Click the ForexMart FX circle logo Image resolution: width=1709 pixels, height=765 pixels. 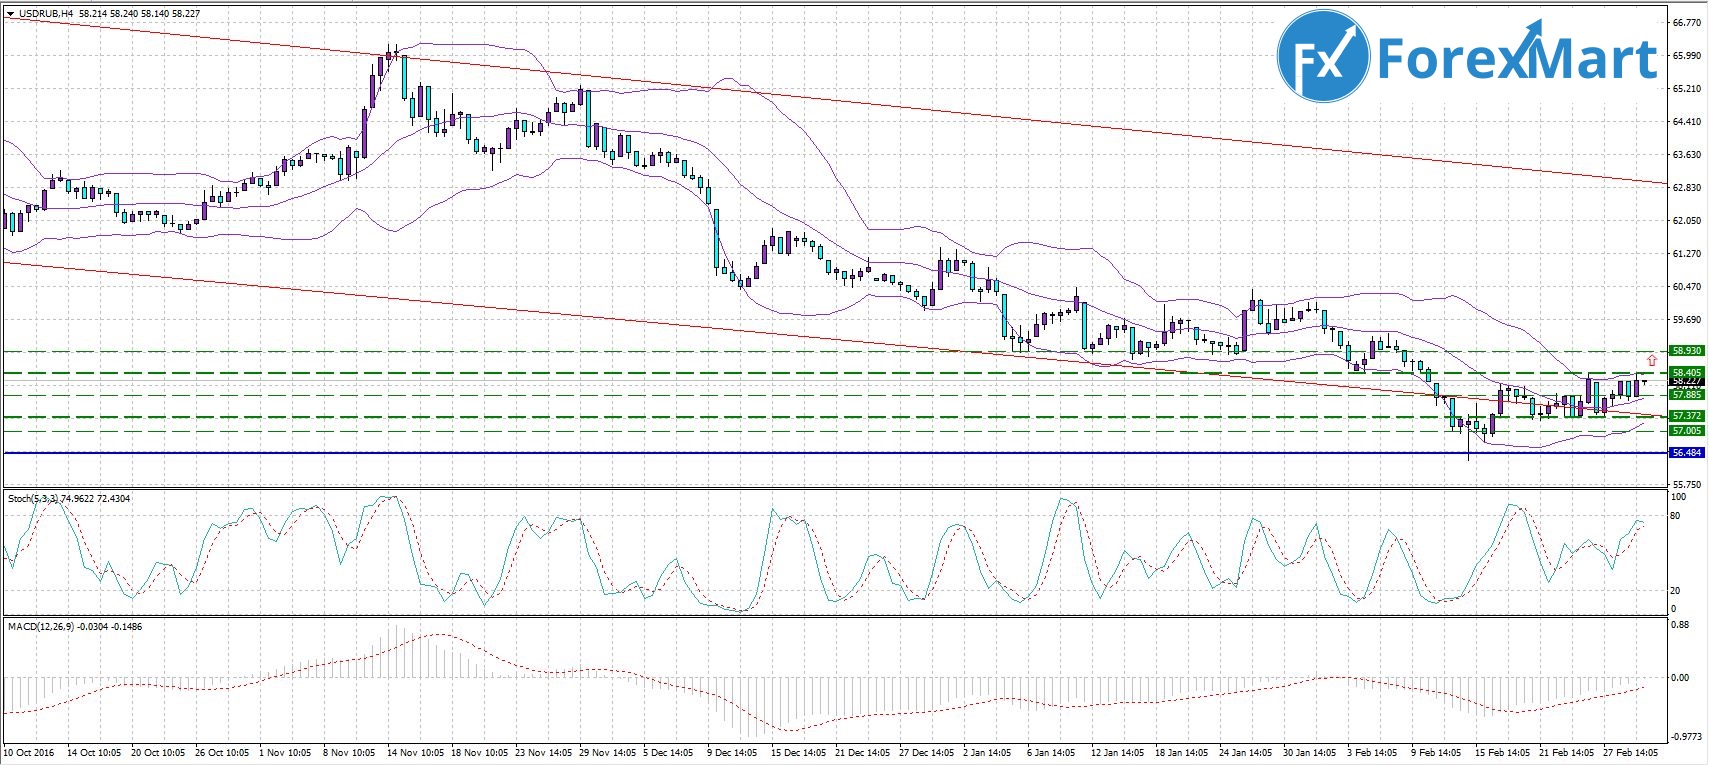click(1323, 59)
